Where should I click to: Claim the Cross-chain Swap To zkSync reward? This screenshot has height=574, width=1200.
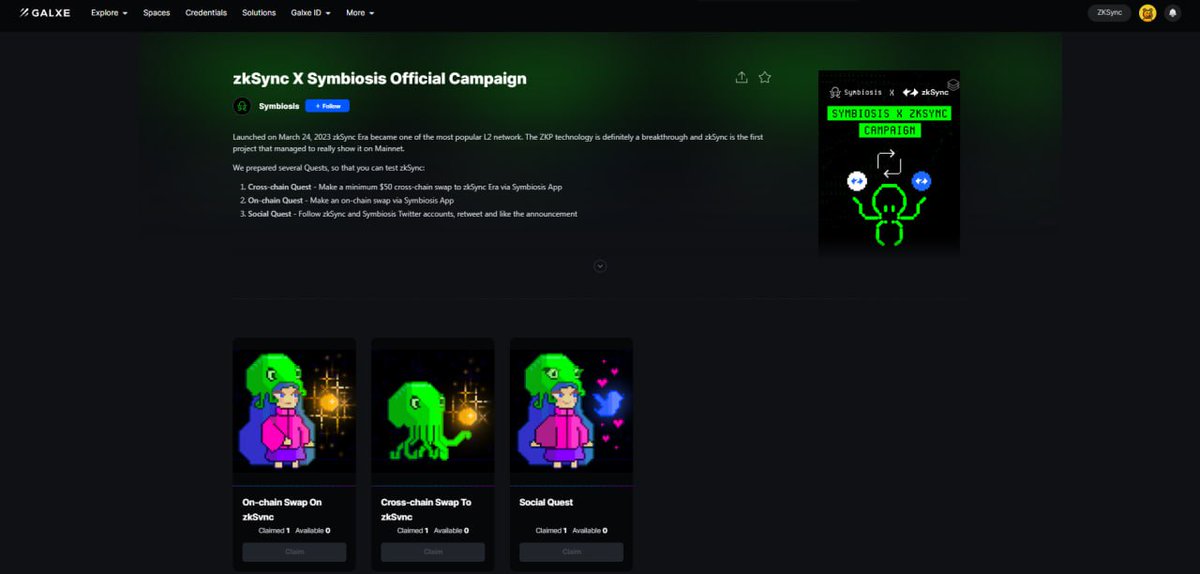click(433, 551)
